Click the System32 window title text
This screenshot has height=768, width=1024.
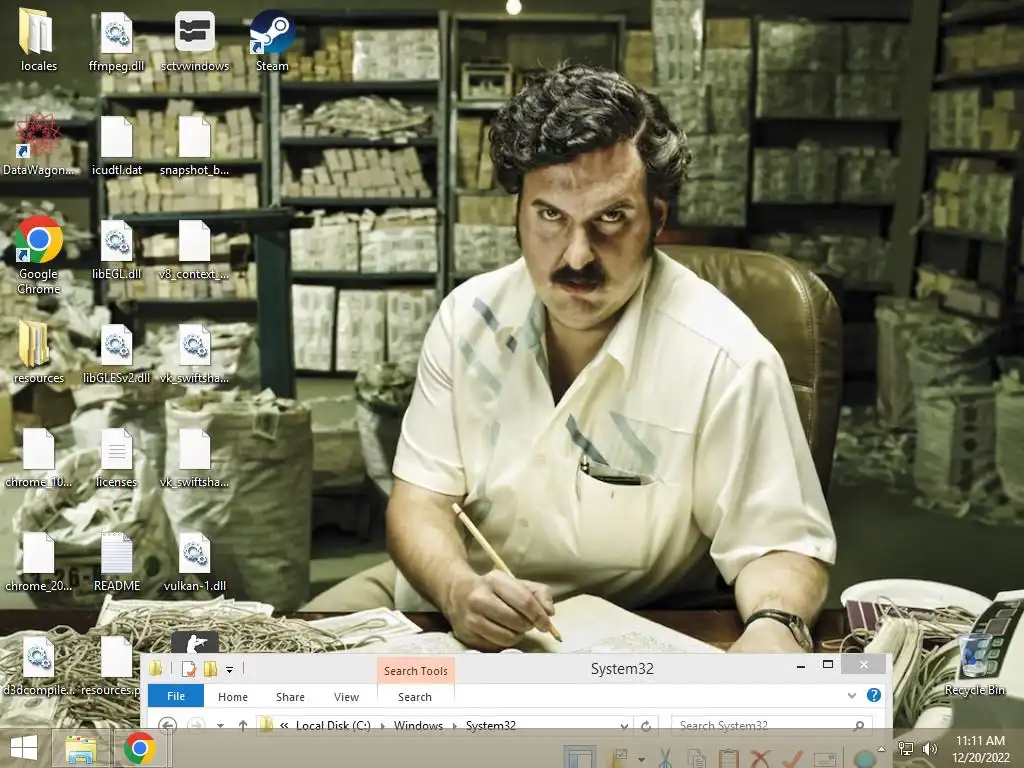coord(622,669)
